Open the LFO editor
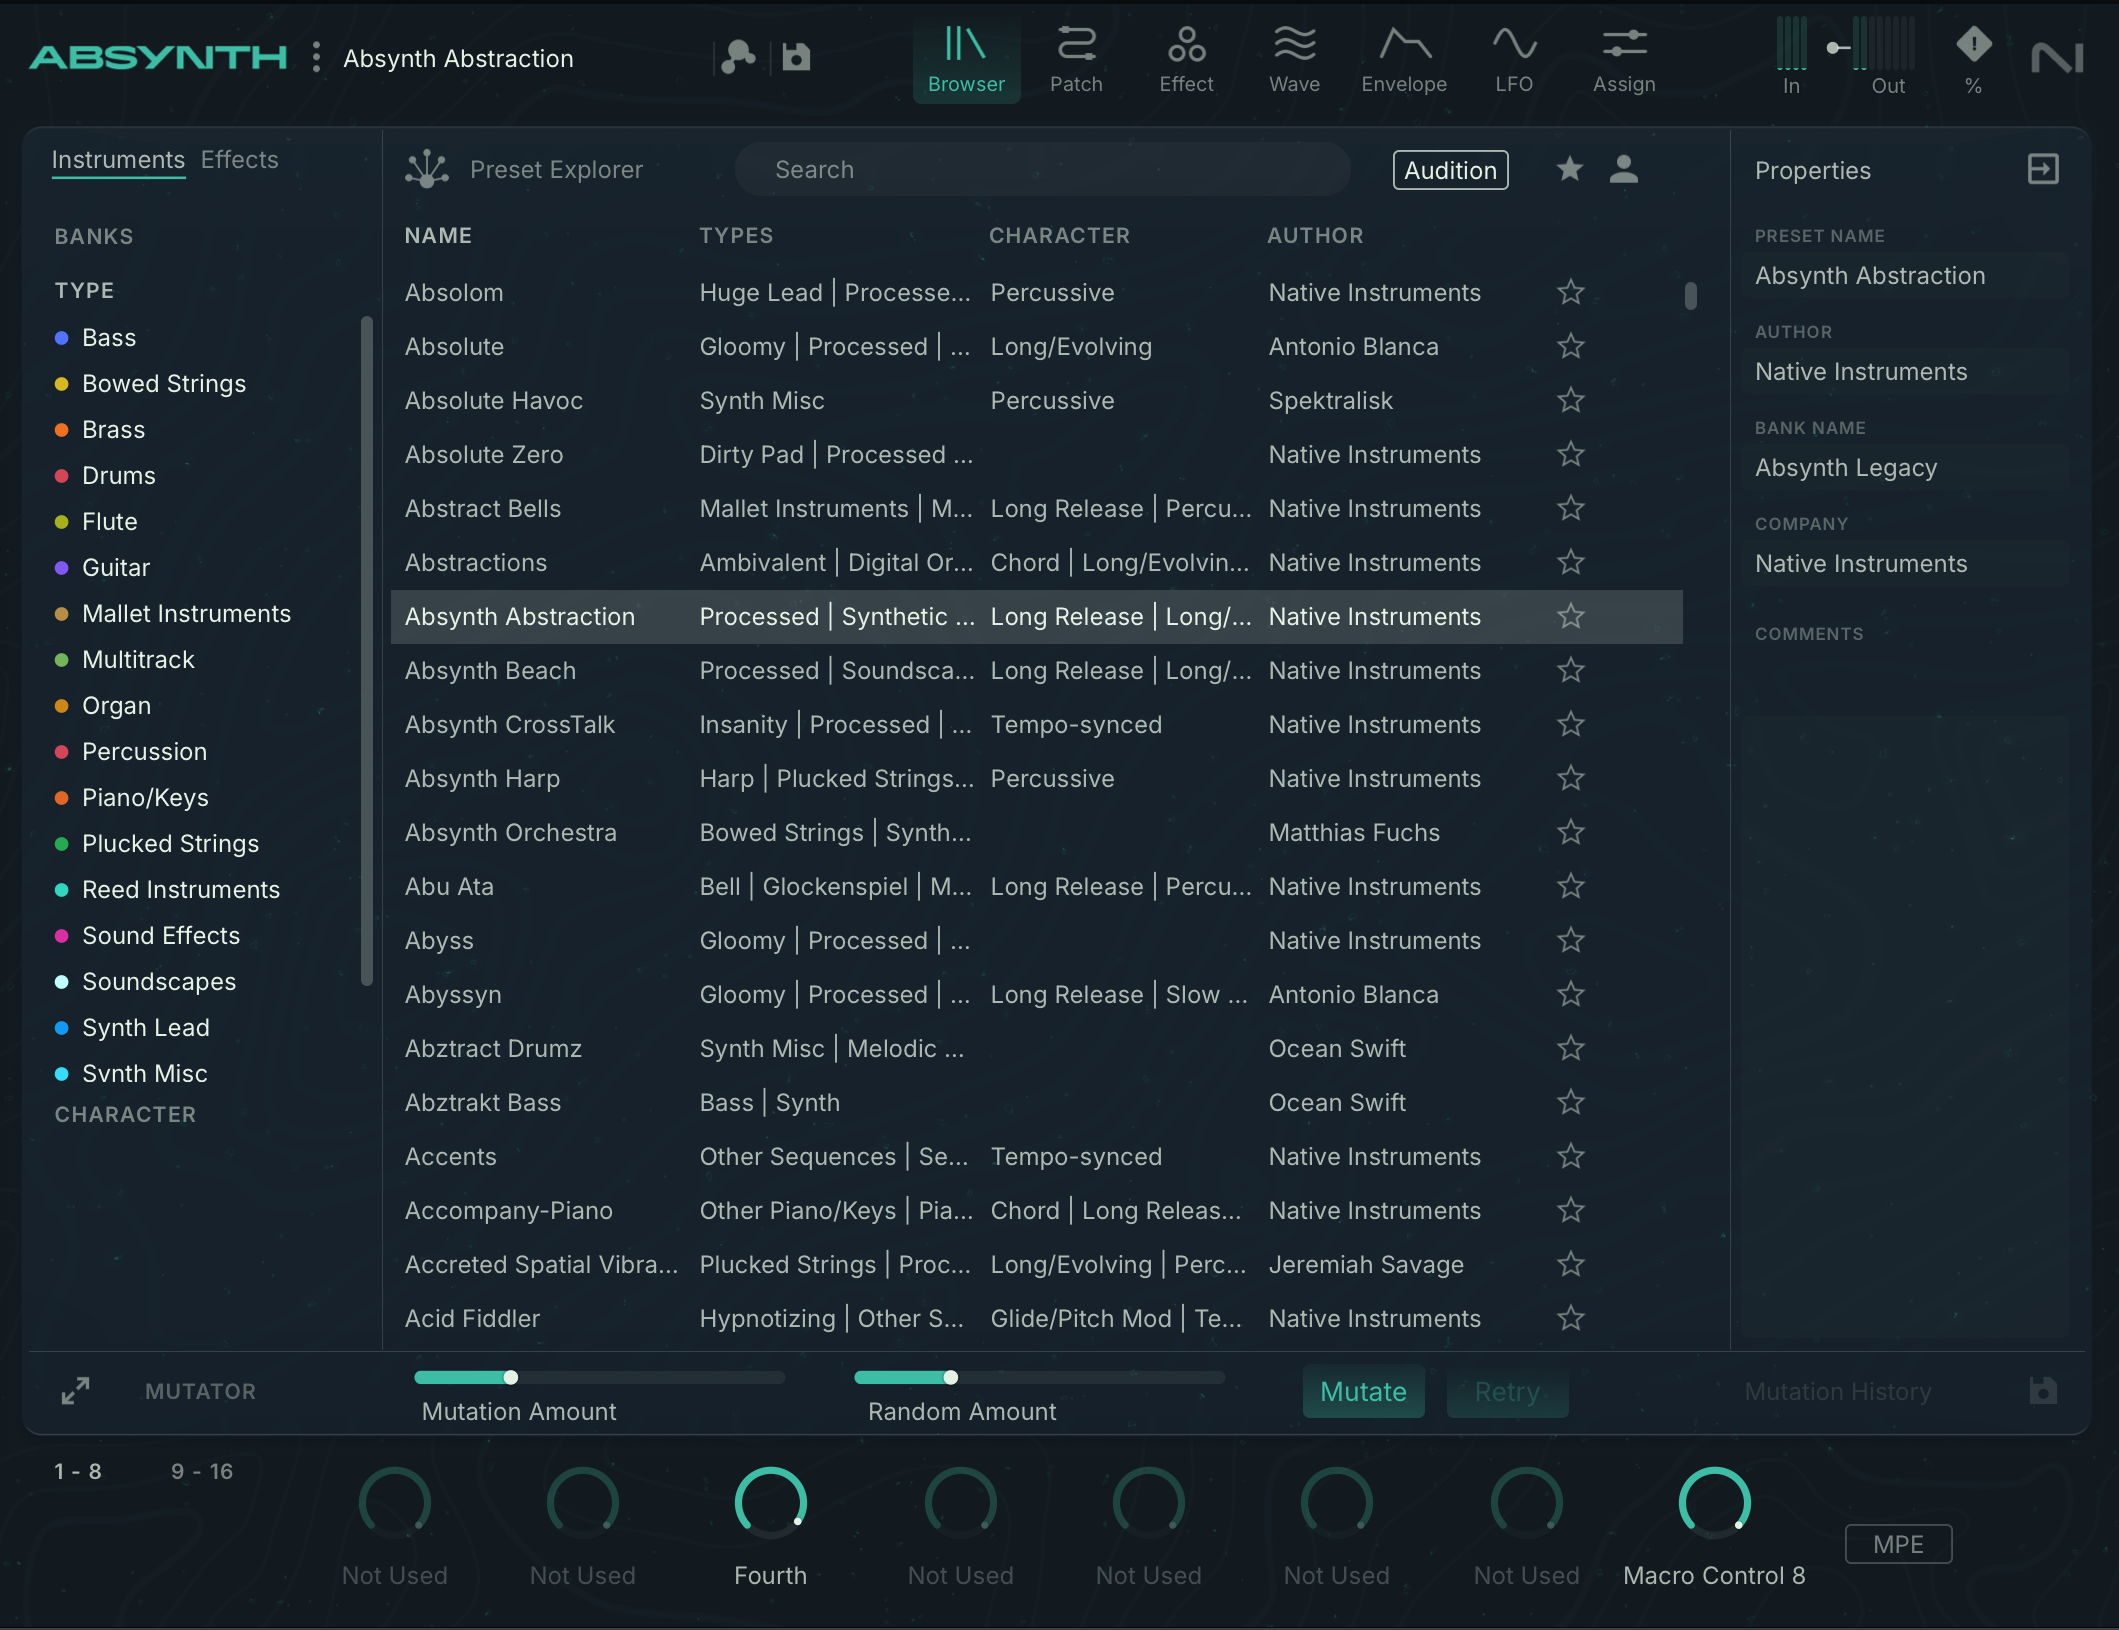The height and width of the screenshot is (1630, 2119). click(1513, 58)
